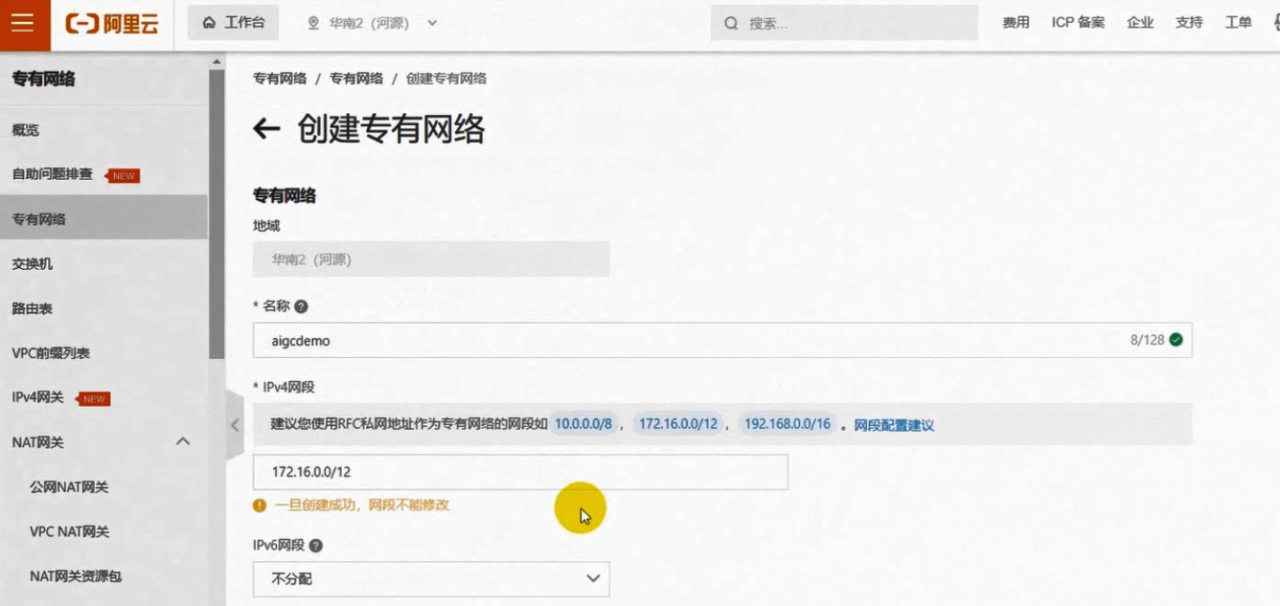The height and width of the screenshot is (606, 1280).
Task: Open the hamburger main menu
Action: 24,24
